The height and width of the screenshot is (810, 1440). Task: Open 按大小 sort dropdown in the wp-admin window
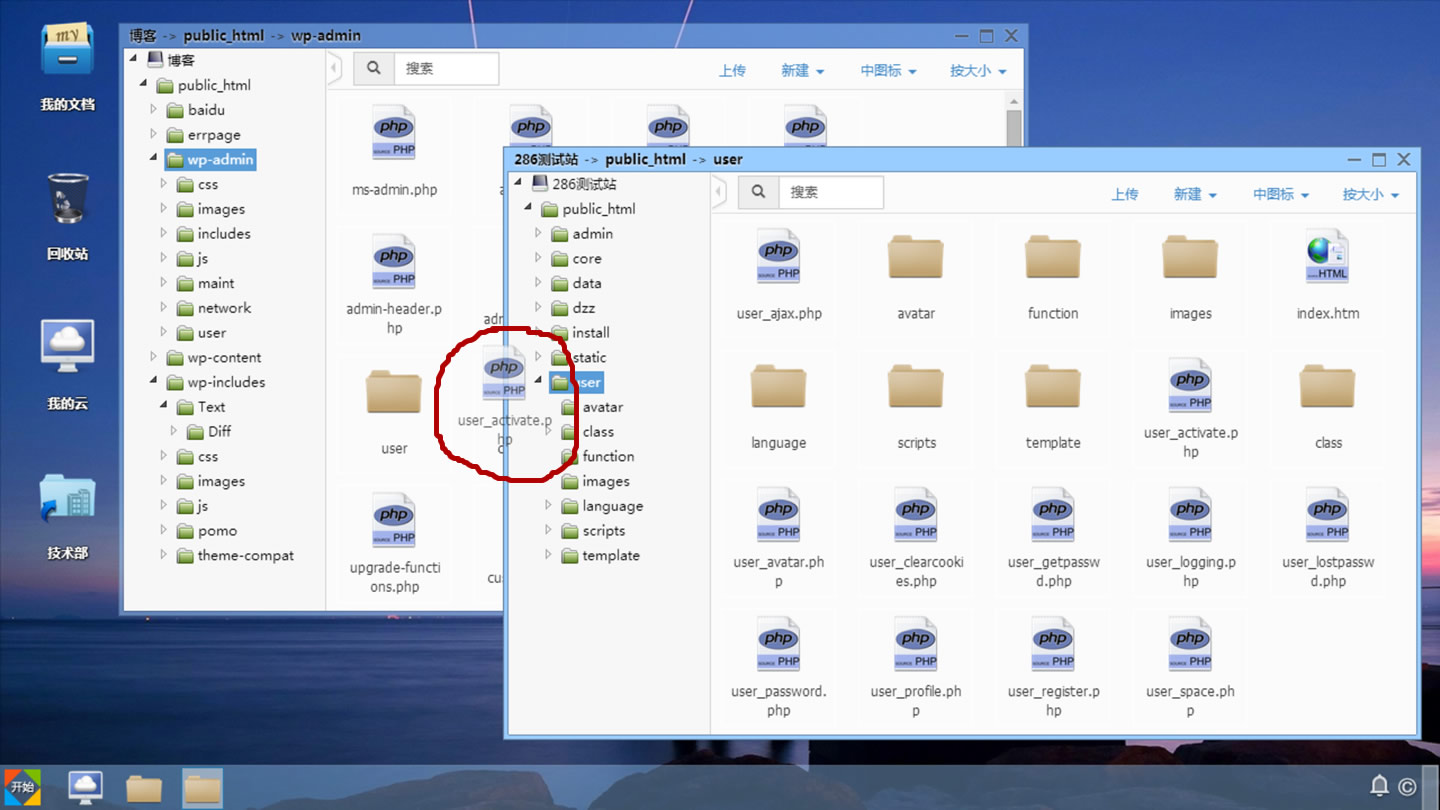[x=979, y=70]
